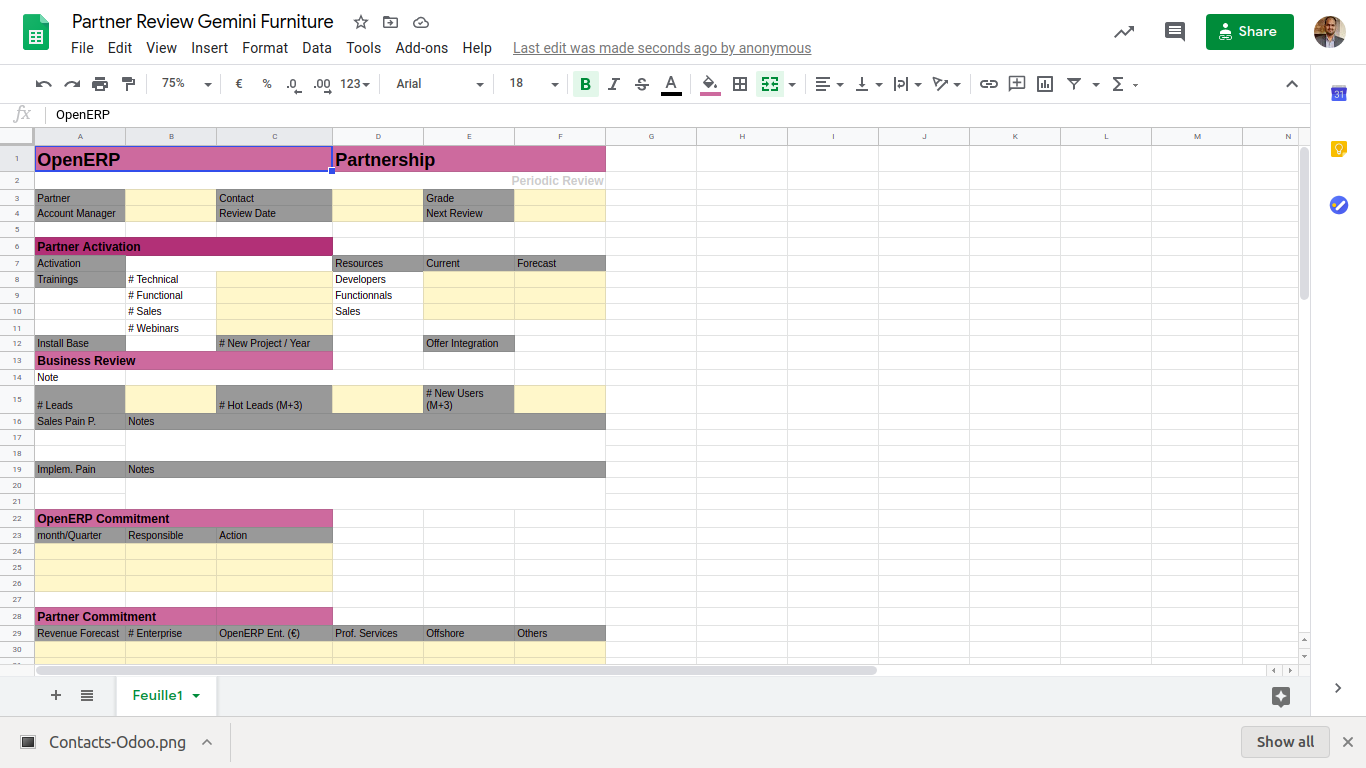Open comment history

1175,32
